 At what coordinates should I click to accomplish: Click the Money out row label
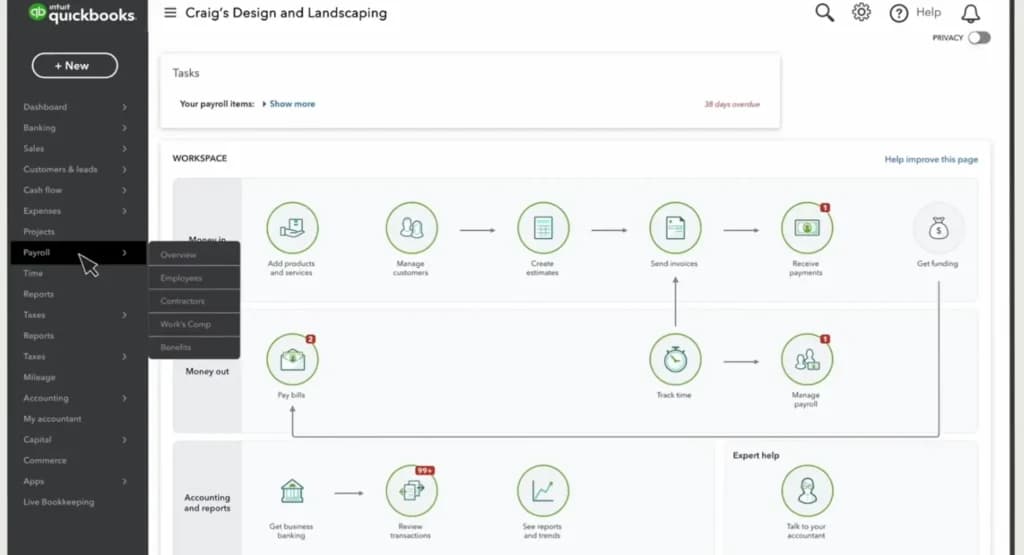pos(207,372)
